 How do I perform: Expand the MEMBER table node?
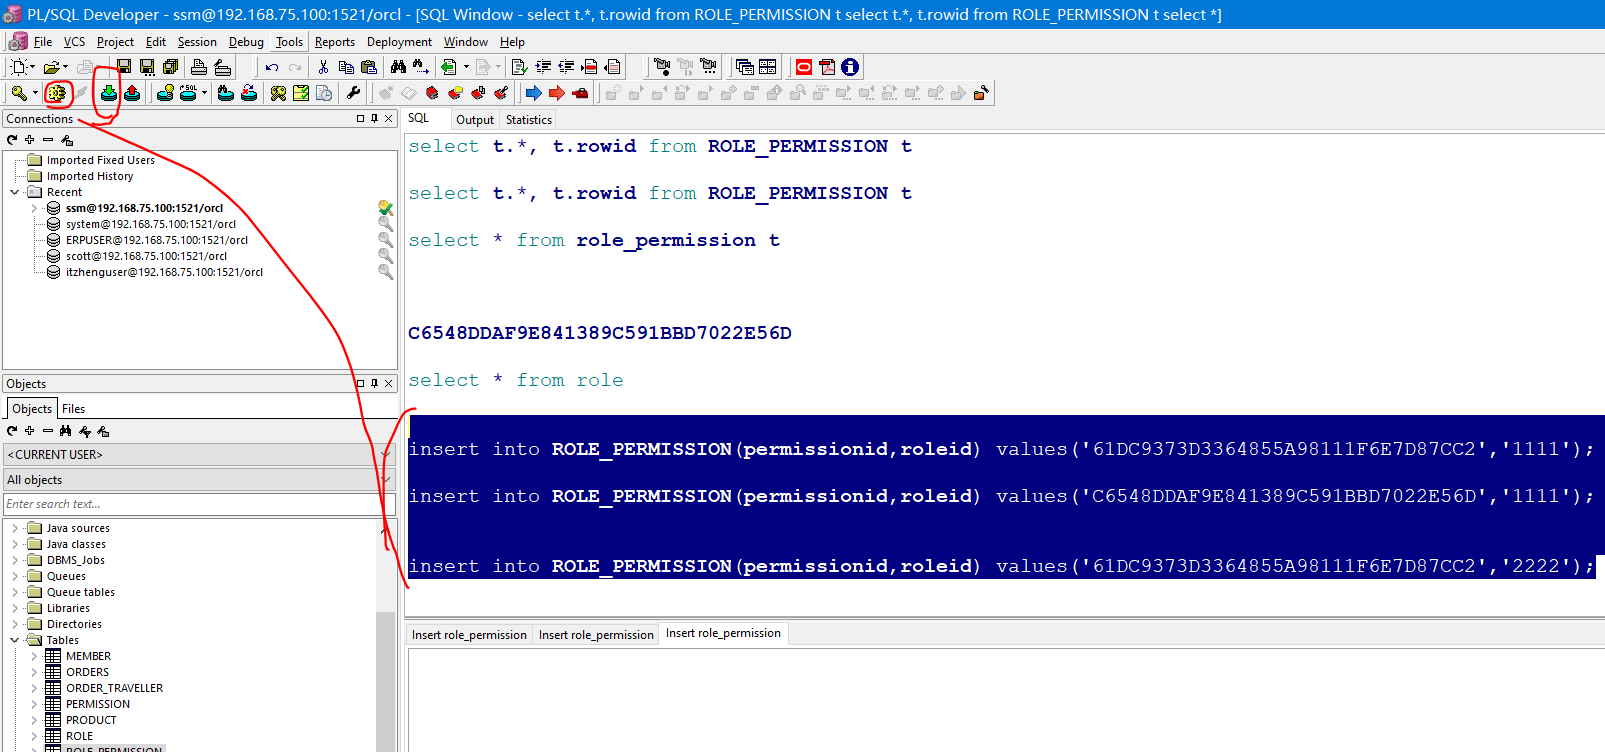coord(34,656)
